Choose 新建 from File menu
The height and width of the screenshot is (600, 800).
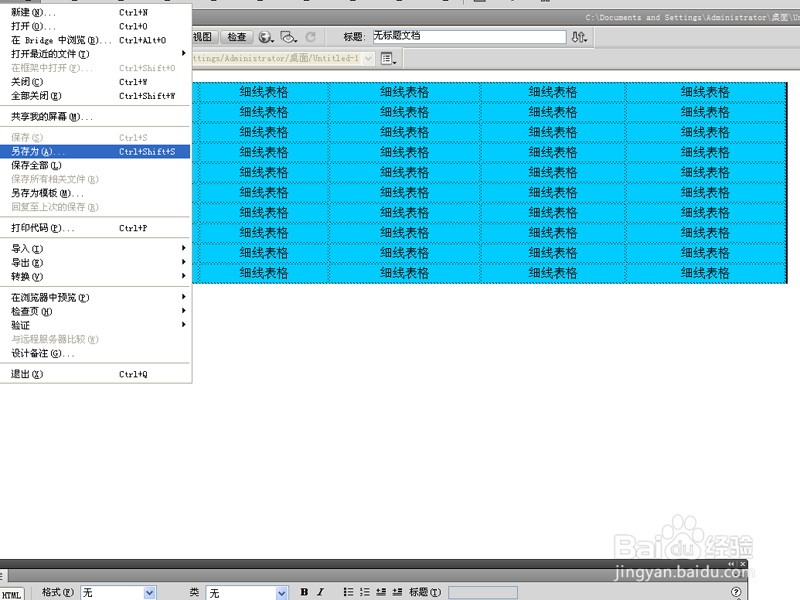(x=95, y=12)
